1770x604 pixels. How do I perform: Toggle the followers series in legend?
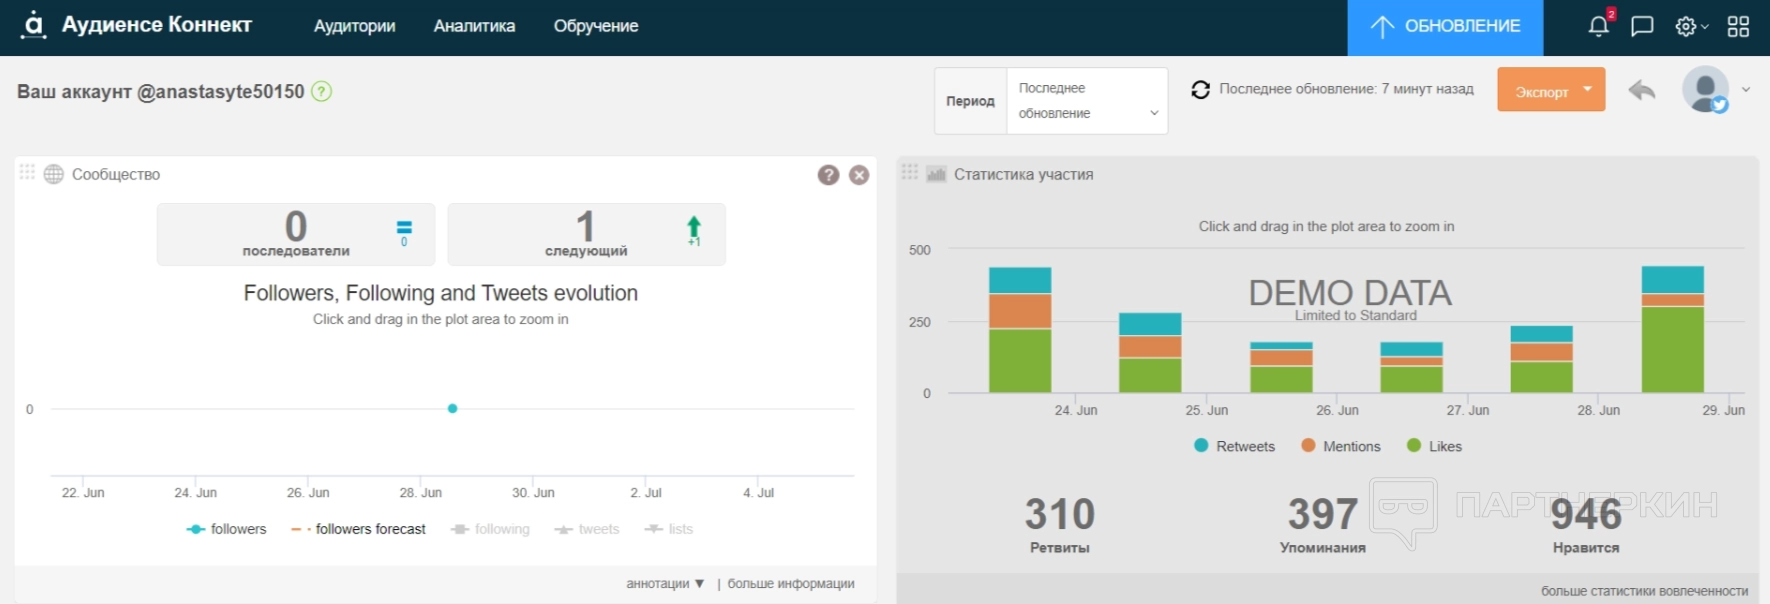click(x=227, y=529)
